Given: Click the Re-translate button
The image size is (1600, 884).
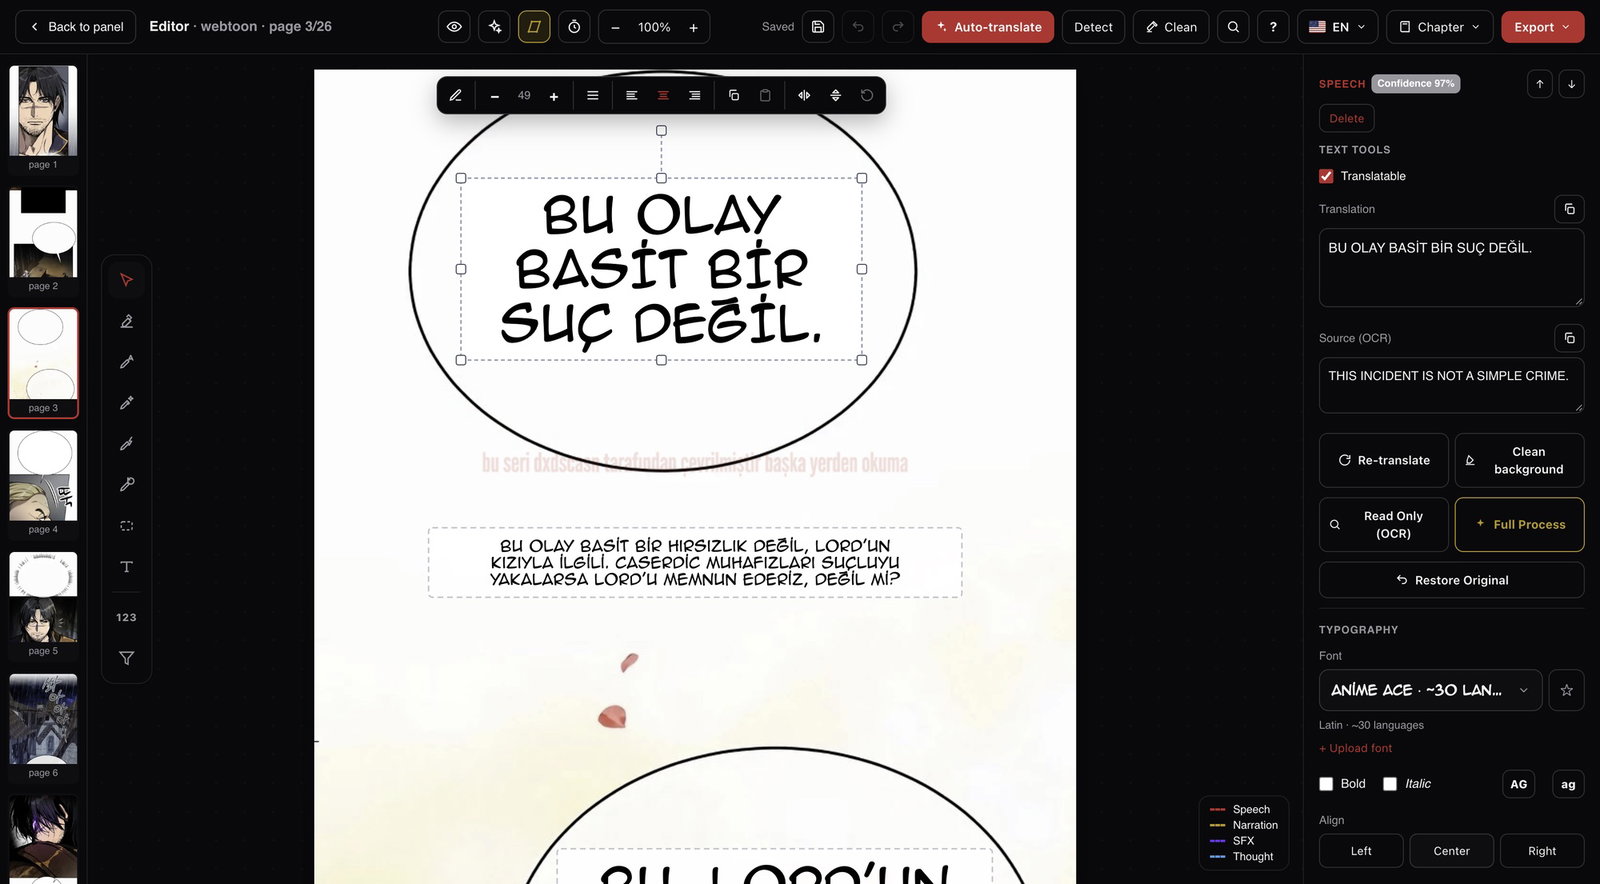Looking at the screenshot, I should point(1384,460).
